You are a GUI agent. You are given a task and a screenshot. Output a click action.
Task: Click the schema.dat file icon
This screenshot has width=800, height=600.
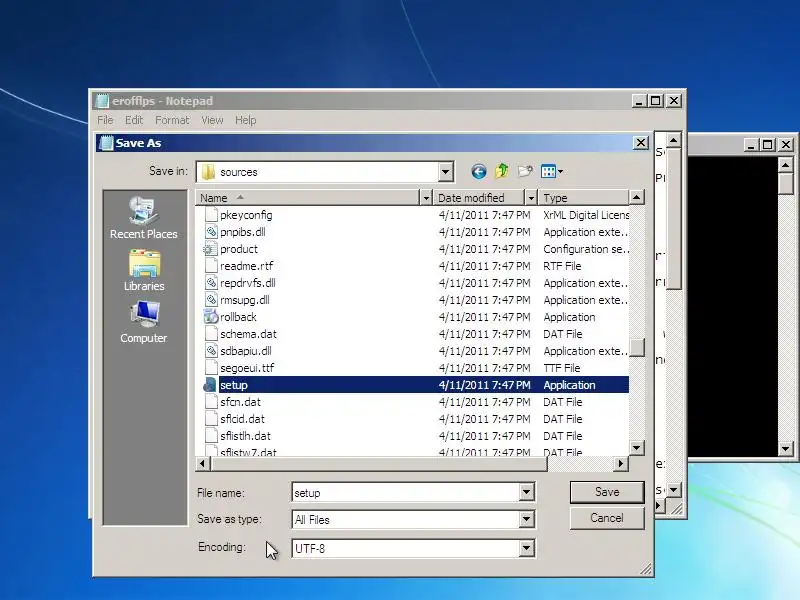tap(211, 334)
